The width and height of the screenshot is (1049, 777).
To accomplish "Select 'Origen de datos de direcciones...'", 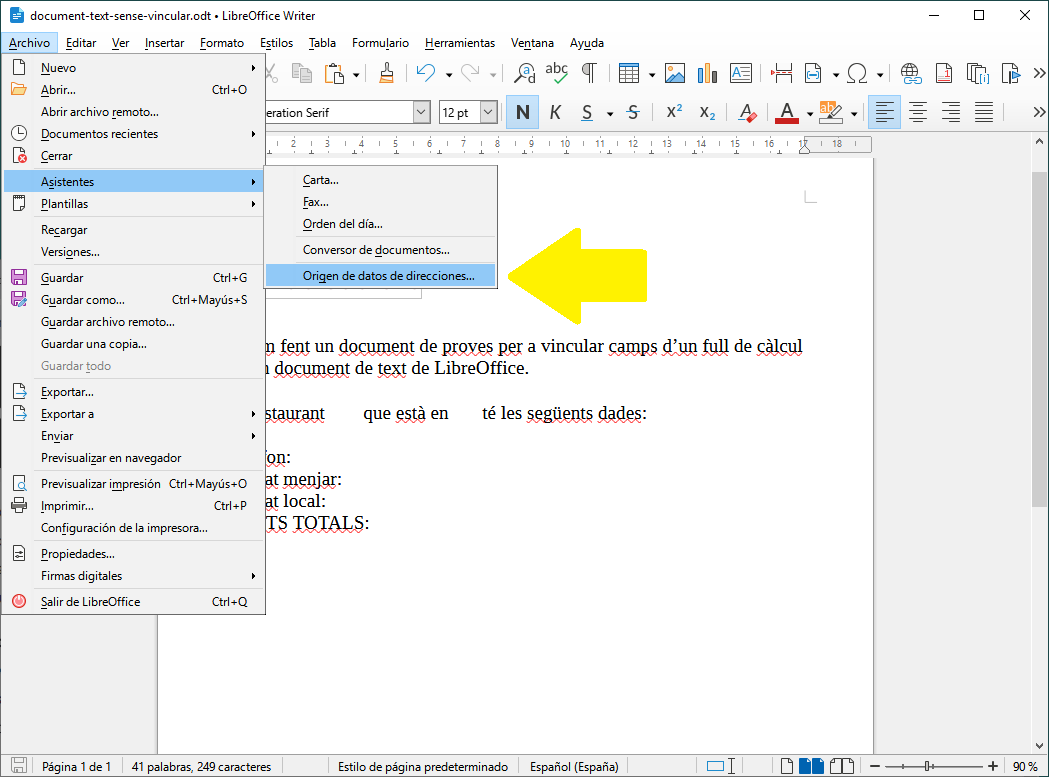I will point(388,276).
